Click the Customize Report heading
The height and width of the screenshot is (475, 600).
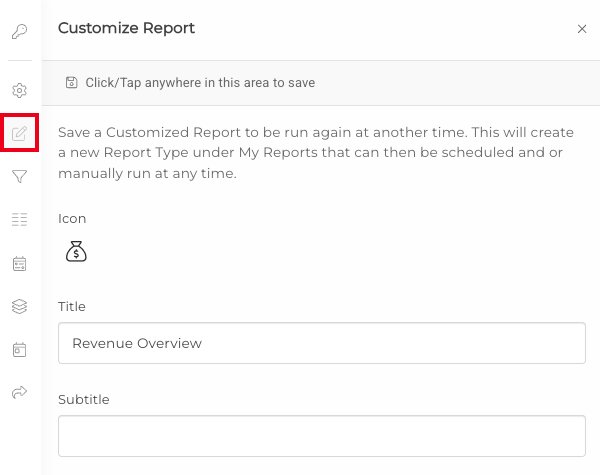click(126, 28)
